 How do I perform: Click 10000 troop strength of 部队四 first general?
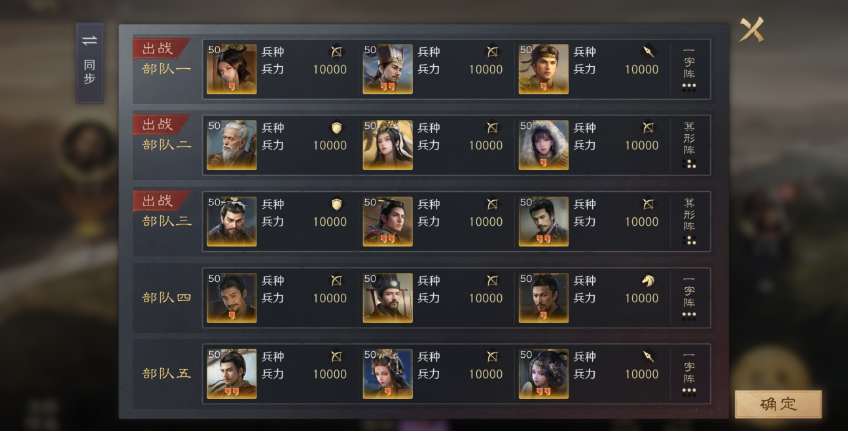pyautogui.click(x=330, y=298)
